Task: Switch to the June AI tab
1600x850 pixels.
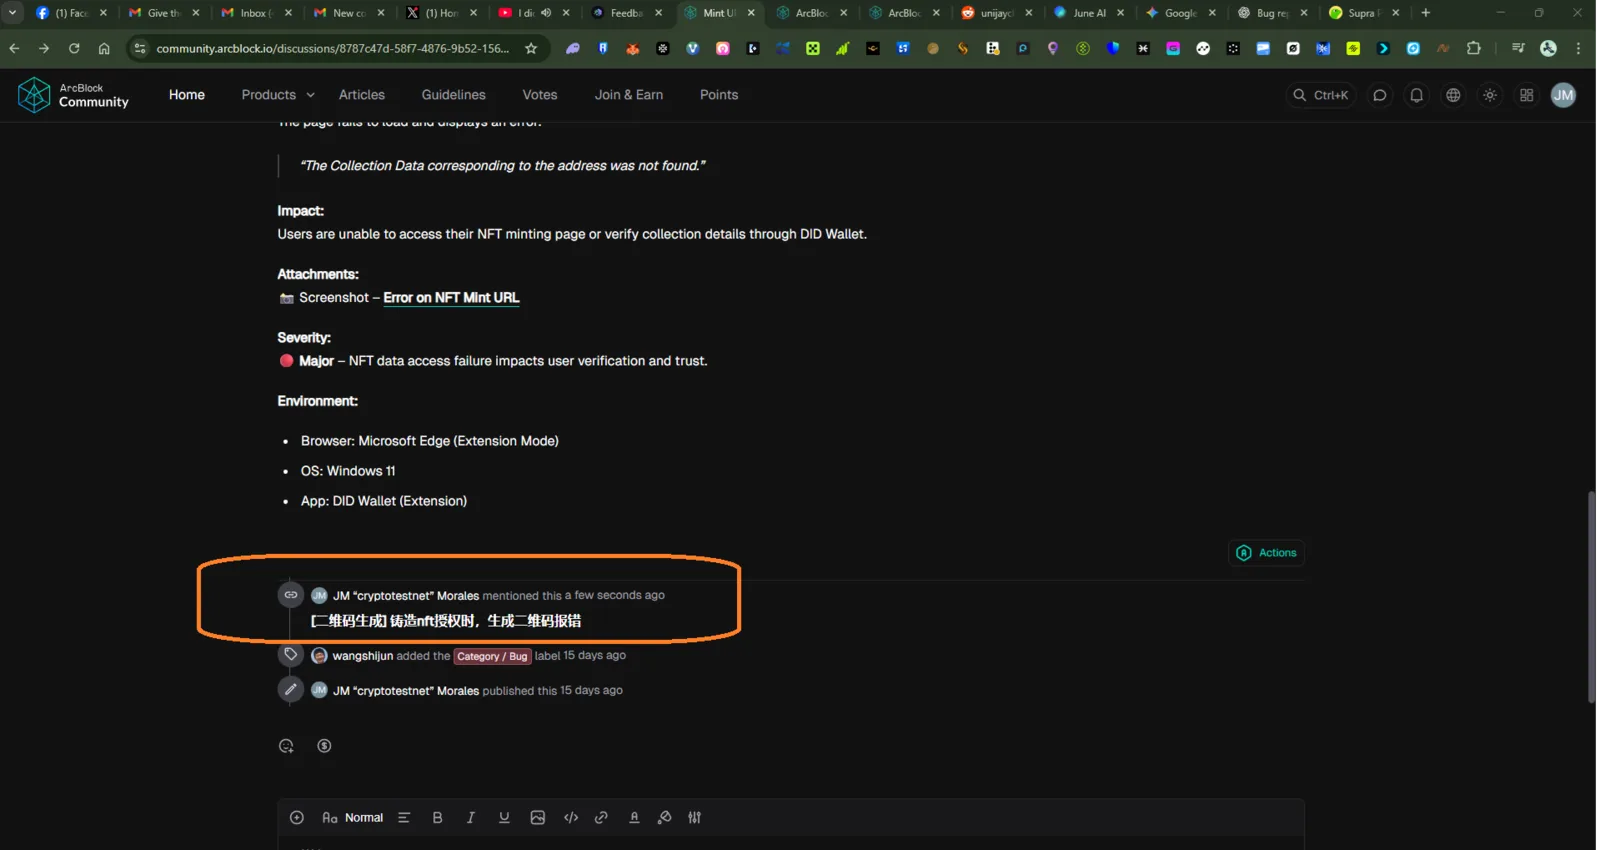Action: (1088, 13)
